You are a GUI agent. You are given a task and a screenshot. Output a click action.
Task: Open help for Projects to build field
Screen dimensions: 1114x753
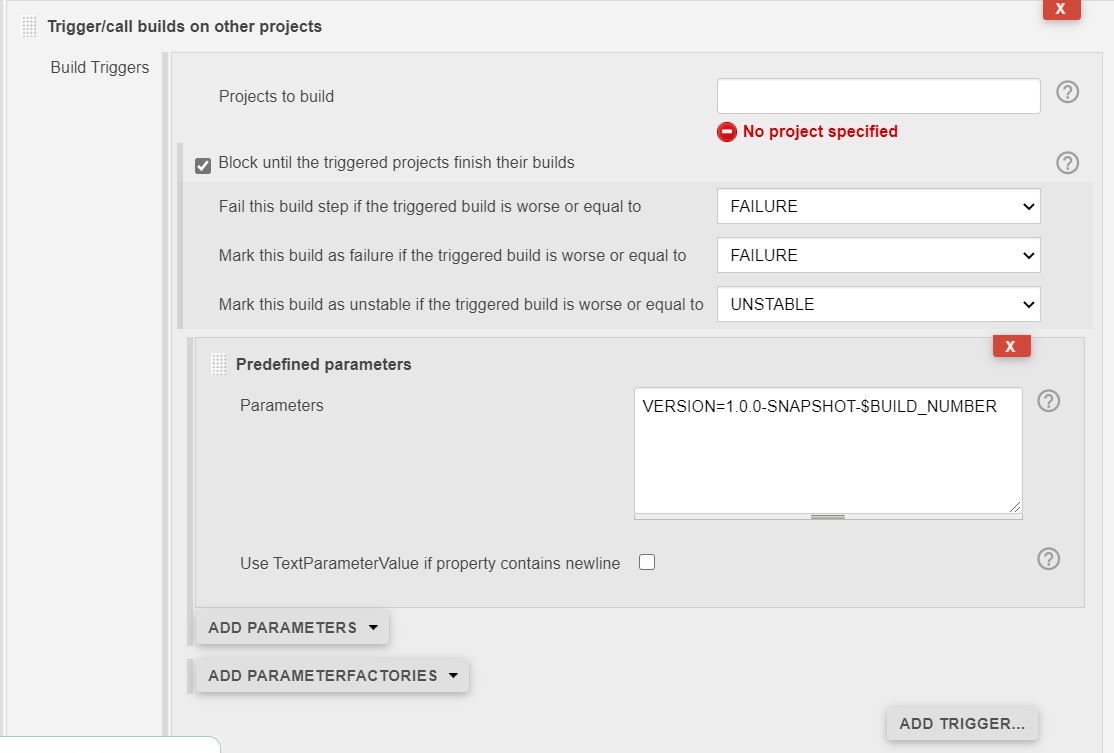tap(1067, 92)
